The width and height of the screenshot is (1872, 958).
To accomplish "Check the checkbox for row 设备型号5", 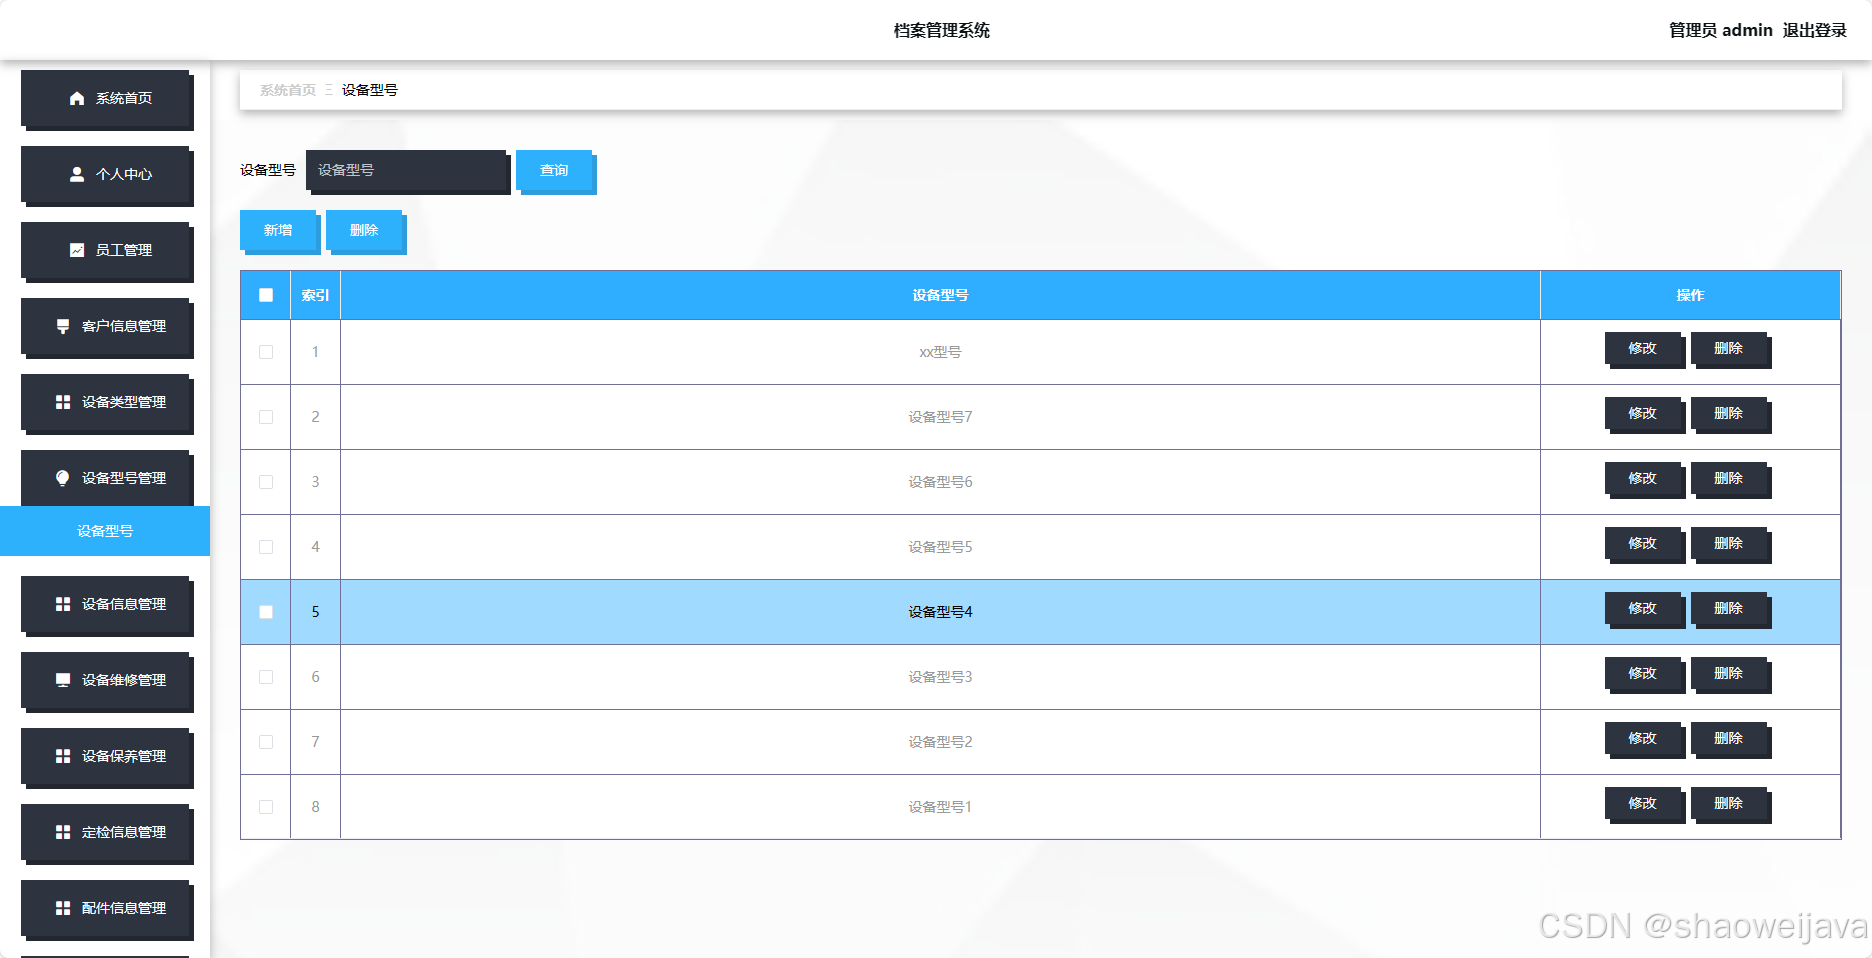I will tap(266, 547).
